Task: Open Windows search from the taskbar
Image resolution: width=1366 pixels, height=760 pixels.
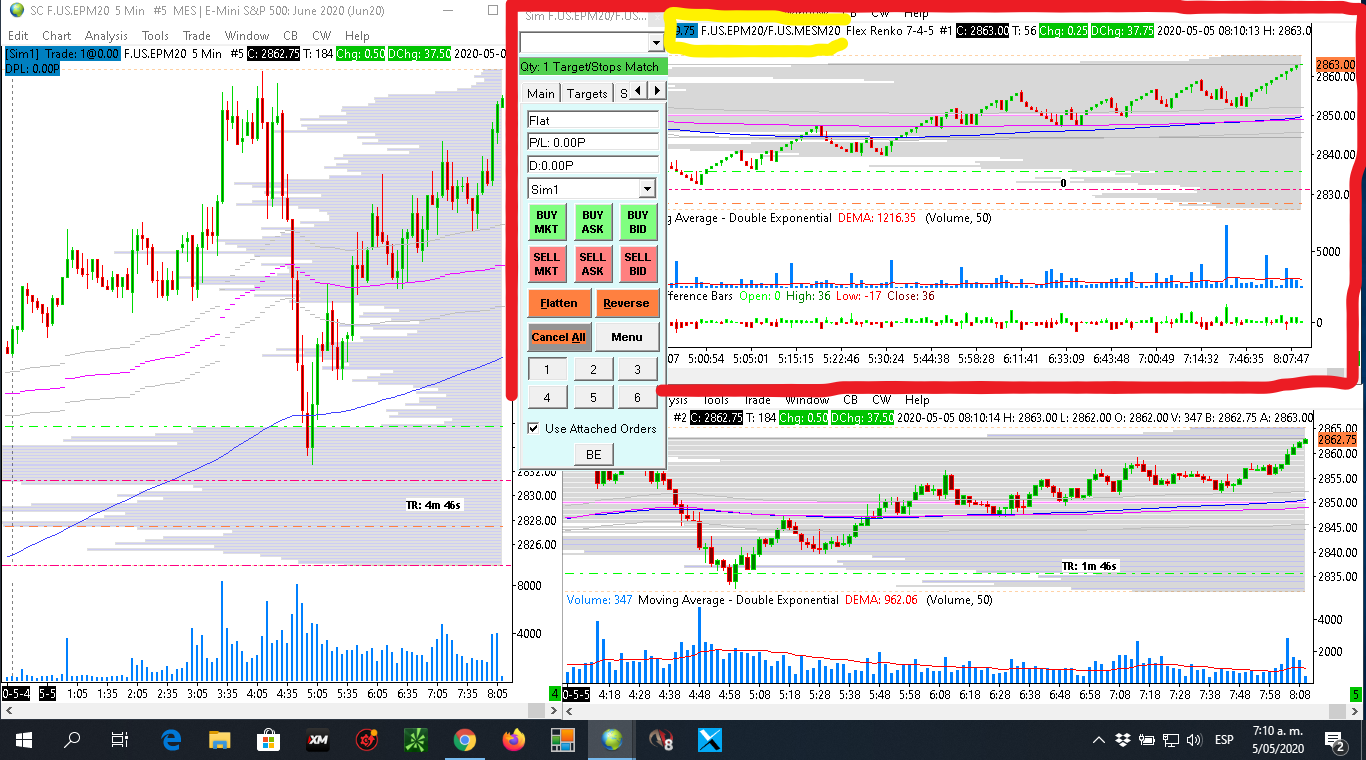Action: pyautogui.click(x=72, y=740)
